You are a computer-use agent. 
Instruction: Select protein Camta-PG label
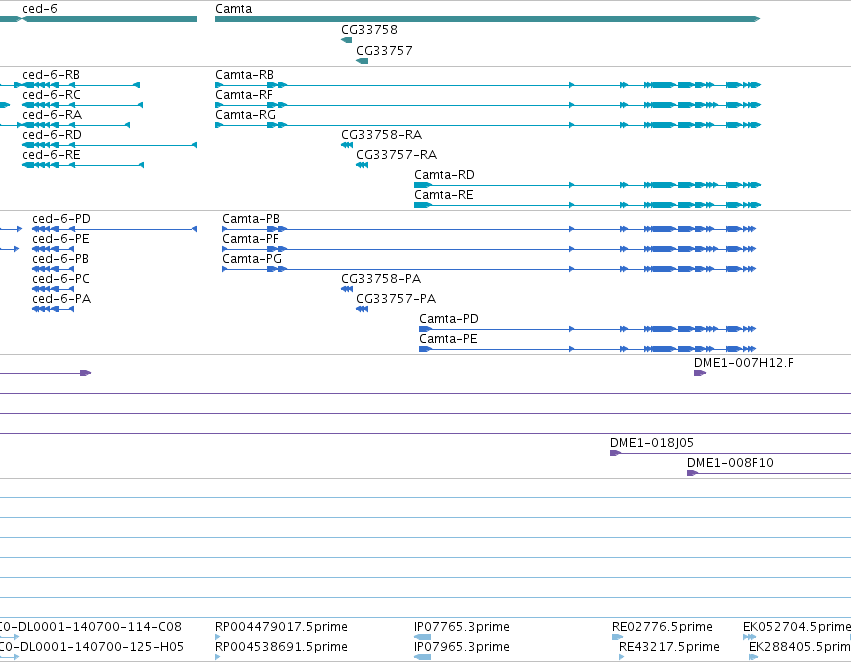point(252,259)
